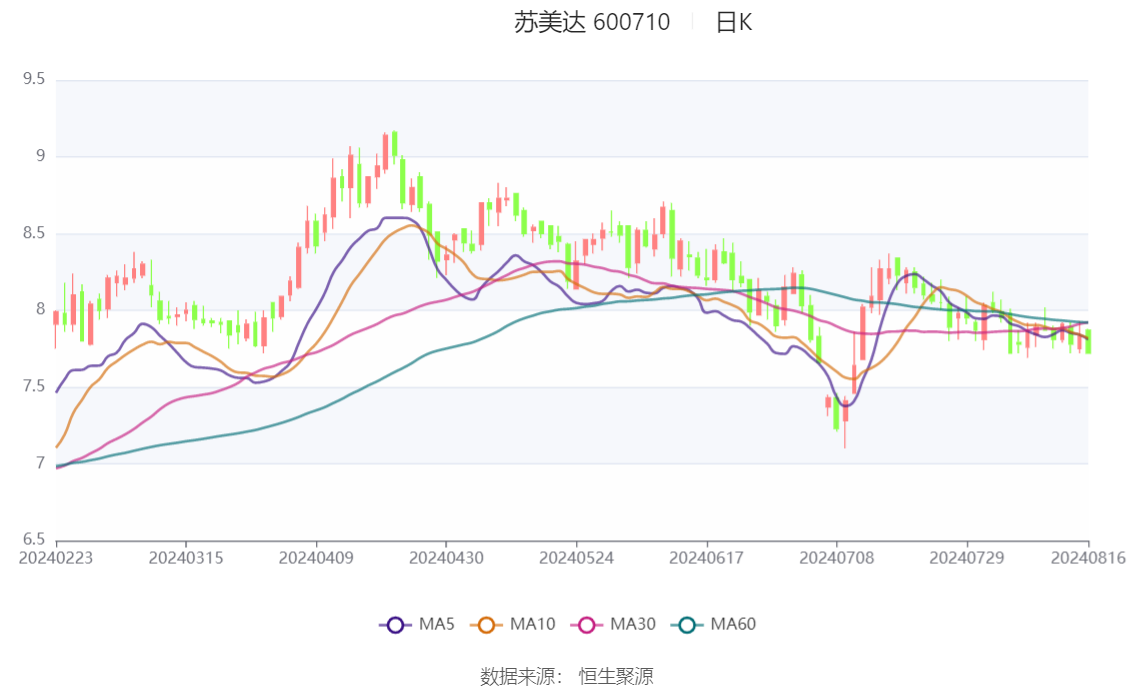Click the 8.5 y-axis value

34,233
